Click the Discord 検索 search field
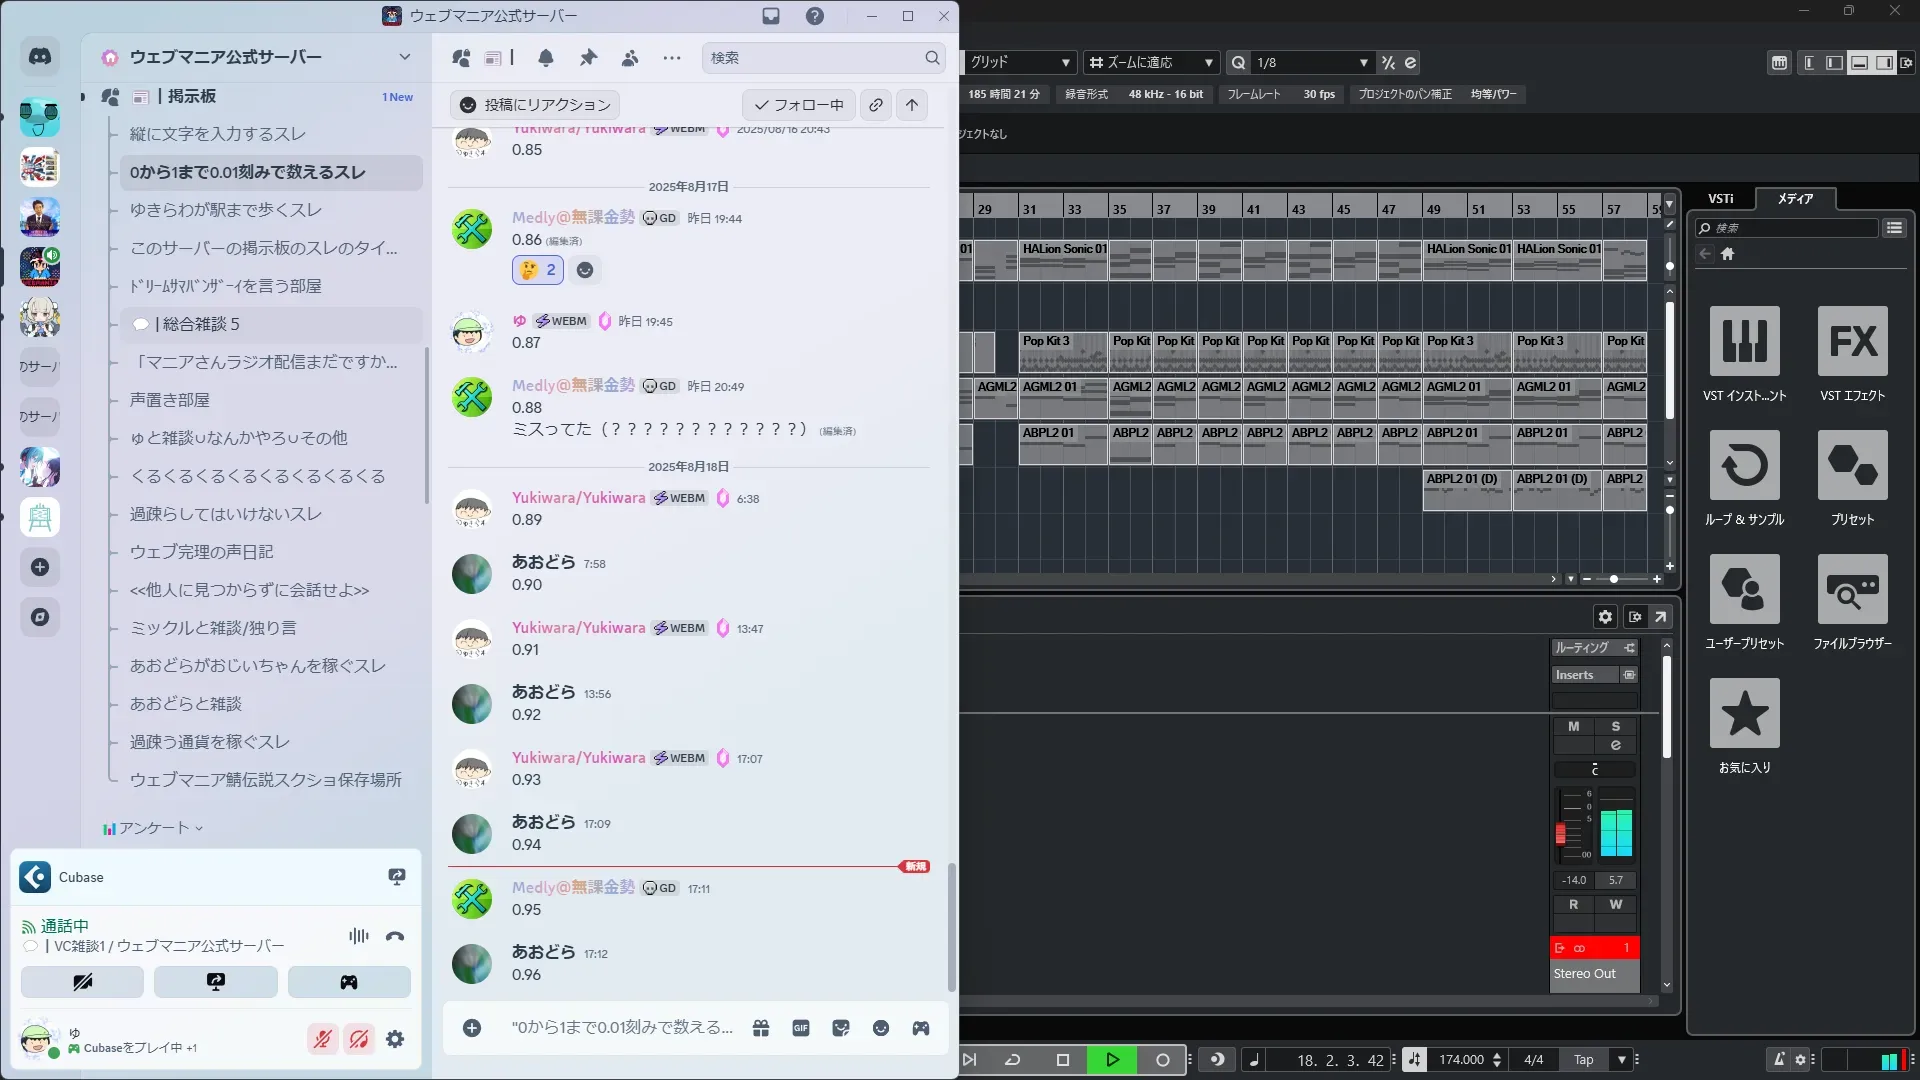1920x1080 pixels. coord(815,58)
